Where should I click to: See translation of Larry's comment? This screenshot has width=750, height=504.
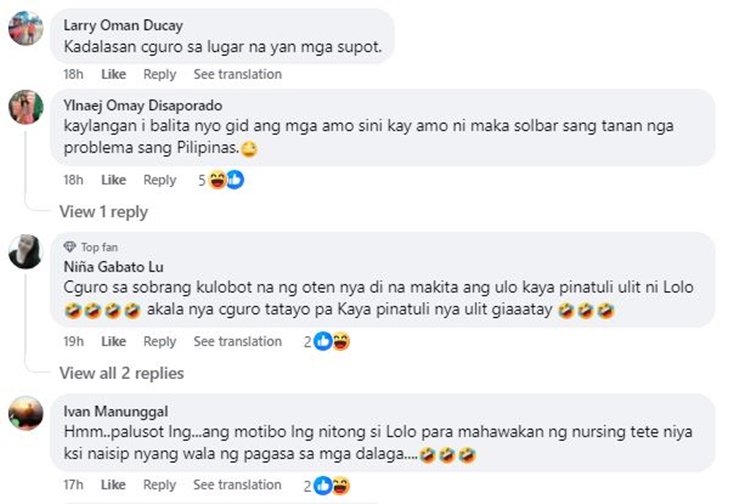tap(238, 74)
